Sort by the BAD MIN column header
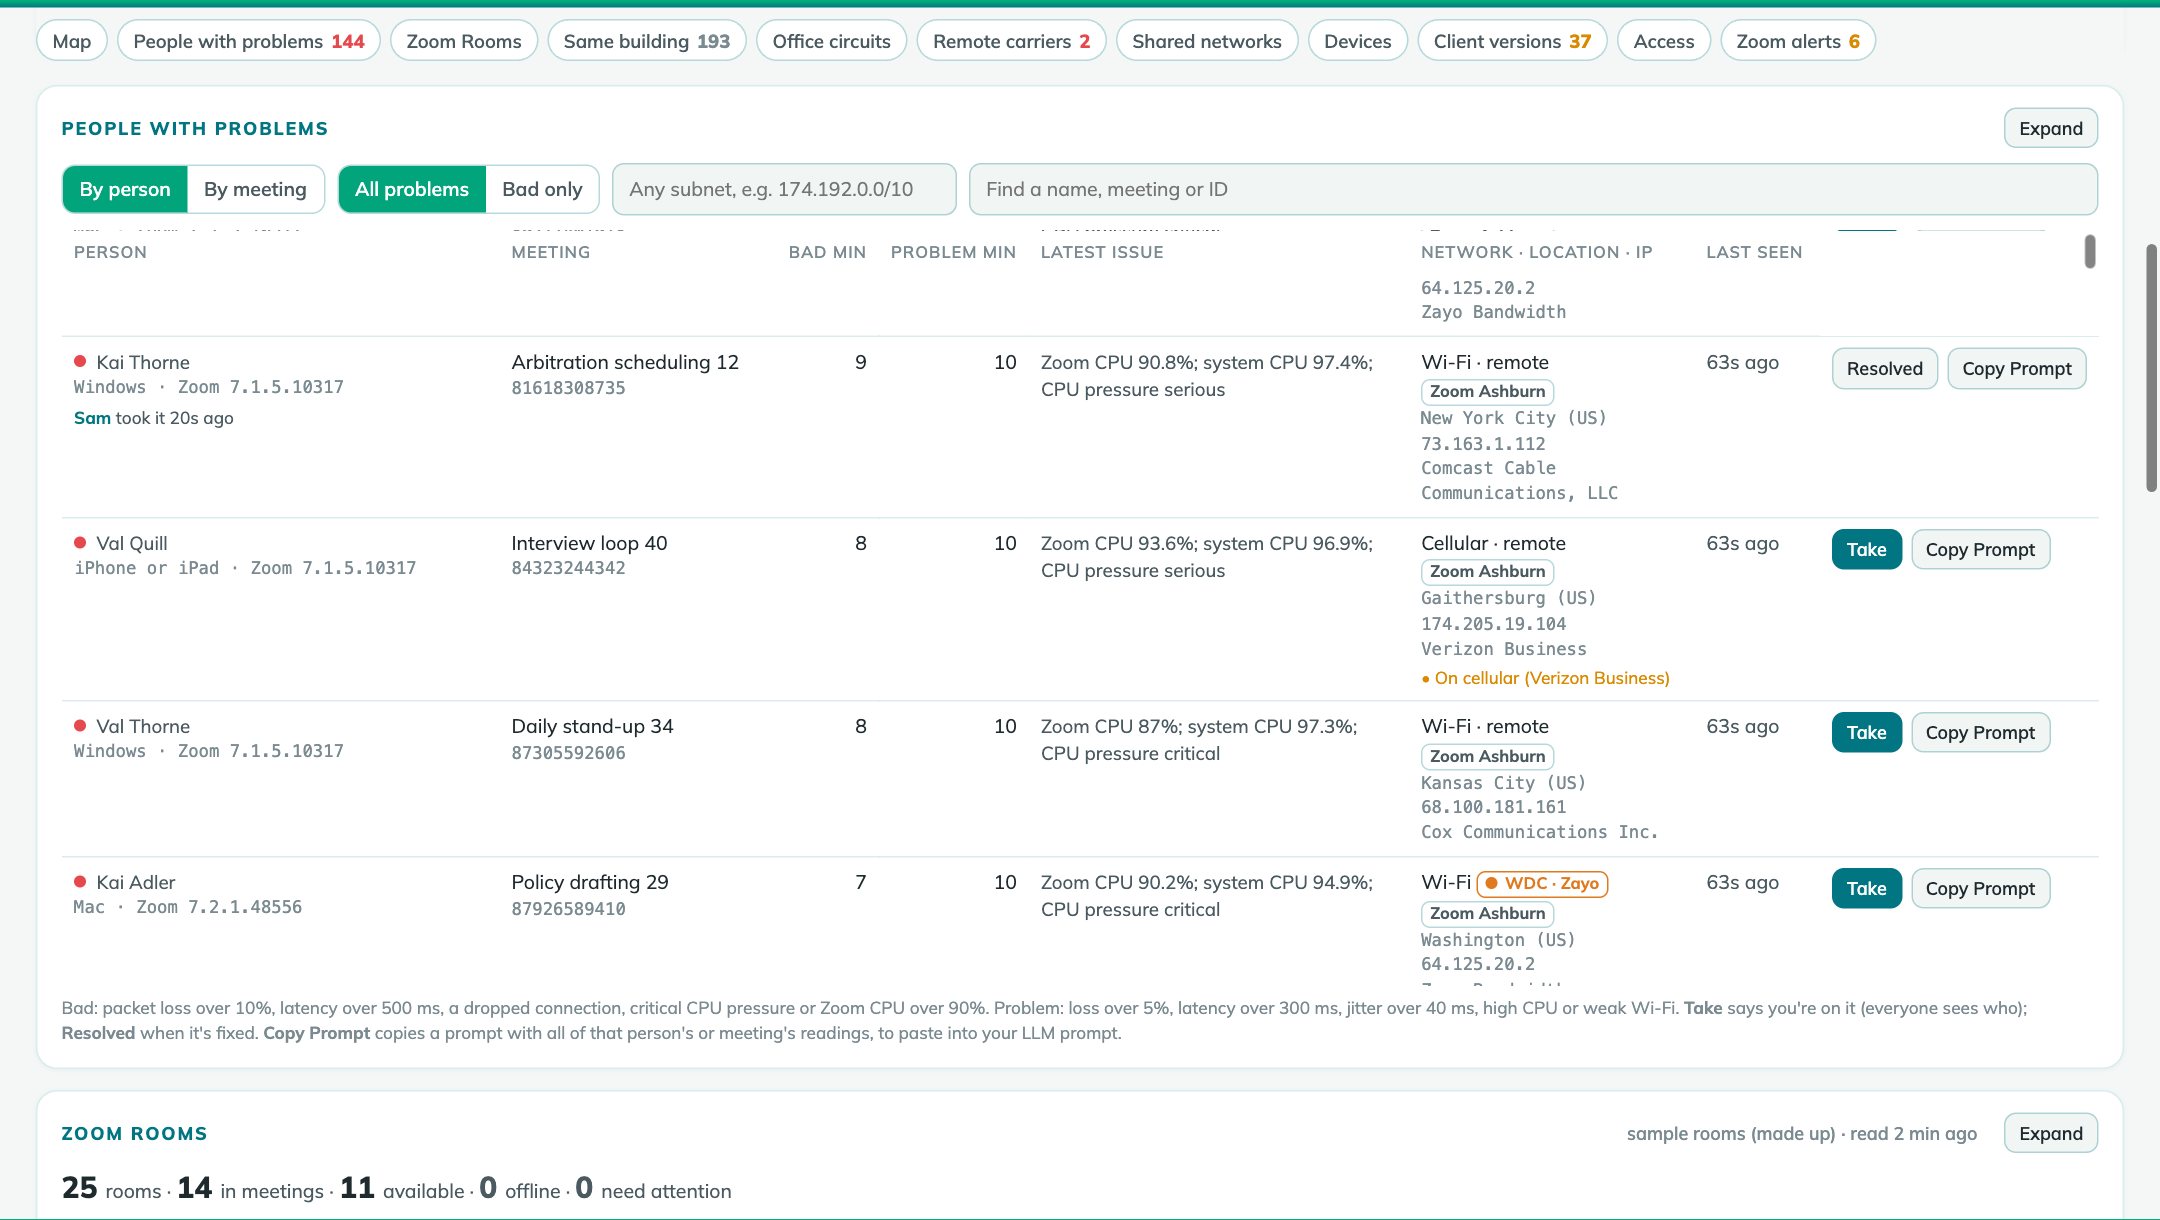Screen dimensions: 2160x1220 click(x=827, y=252)
